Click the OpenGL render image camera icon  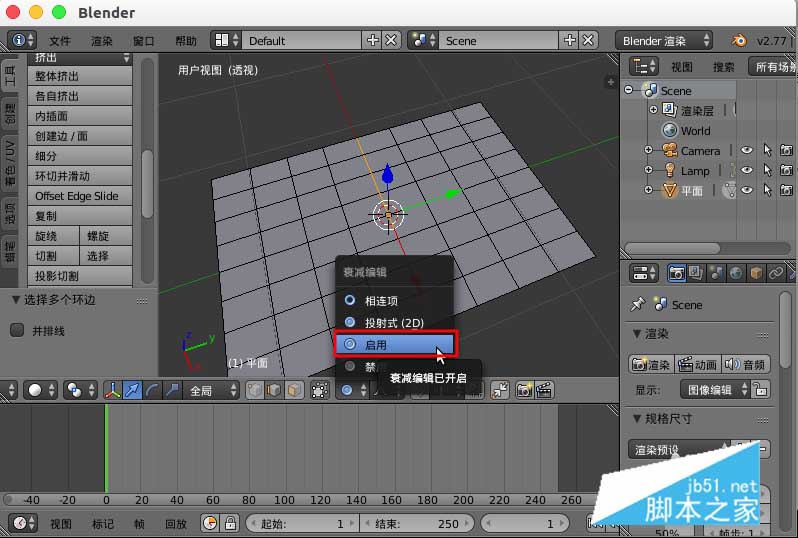point(524,390)
